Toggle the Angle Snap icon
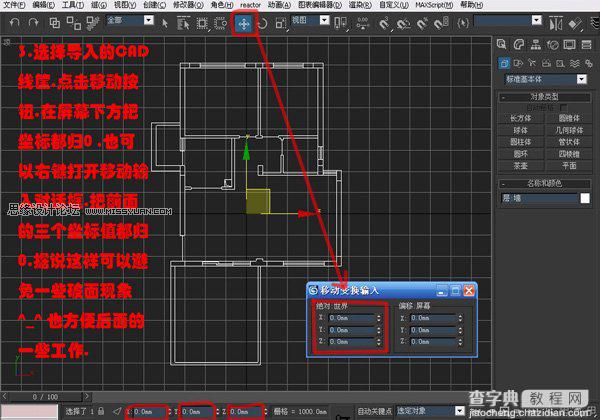 coord(403,24)
